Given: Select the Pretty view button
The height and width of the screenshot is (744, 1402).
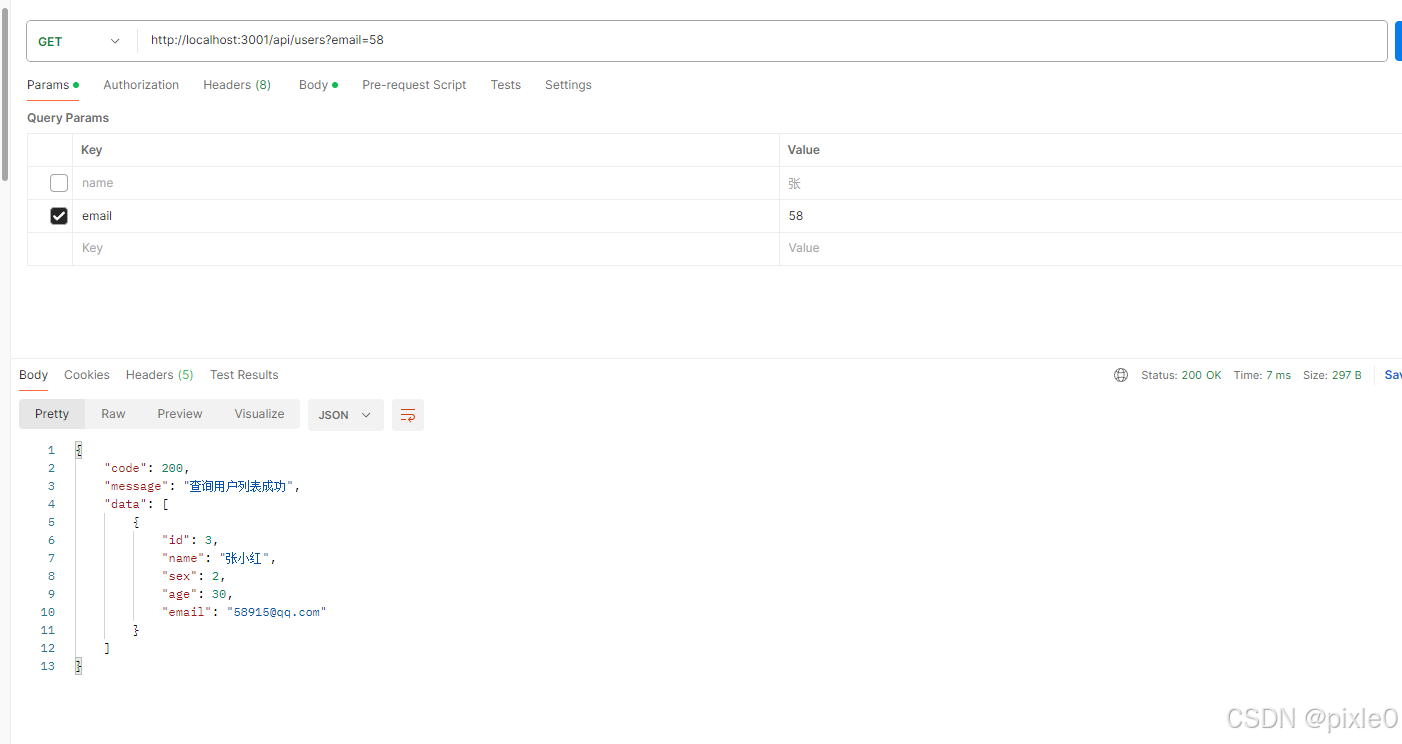Looking at the screenshot, I should coord(52,414).
